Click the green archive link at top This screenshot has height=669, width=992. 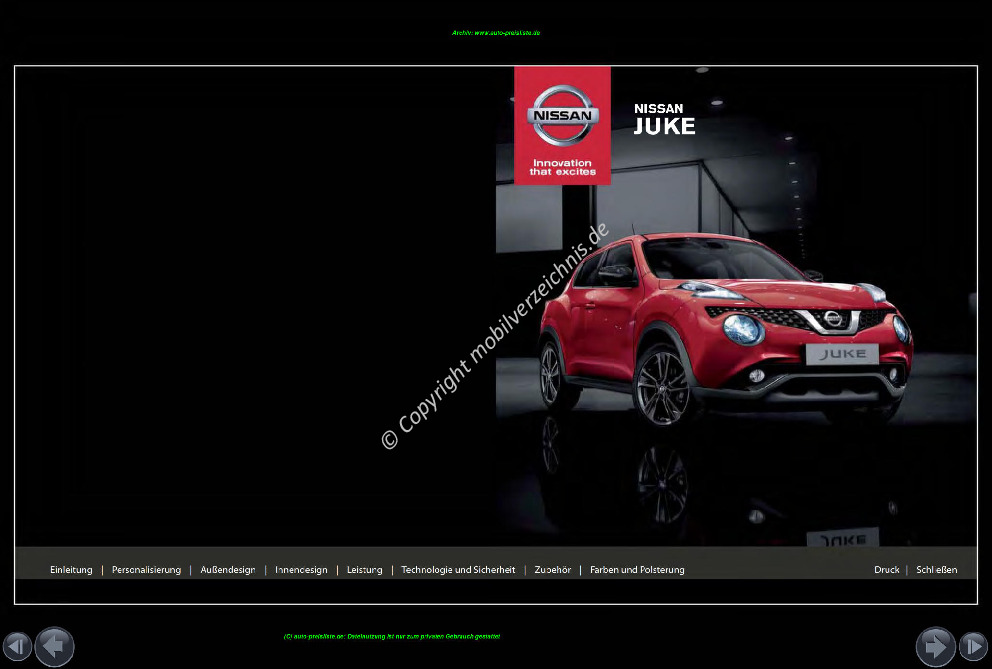point(496,33)
